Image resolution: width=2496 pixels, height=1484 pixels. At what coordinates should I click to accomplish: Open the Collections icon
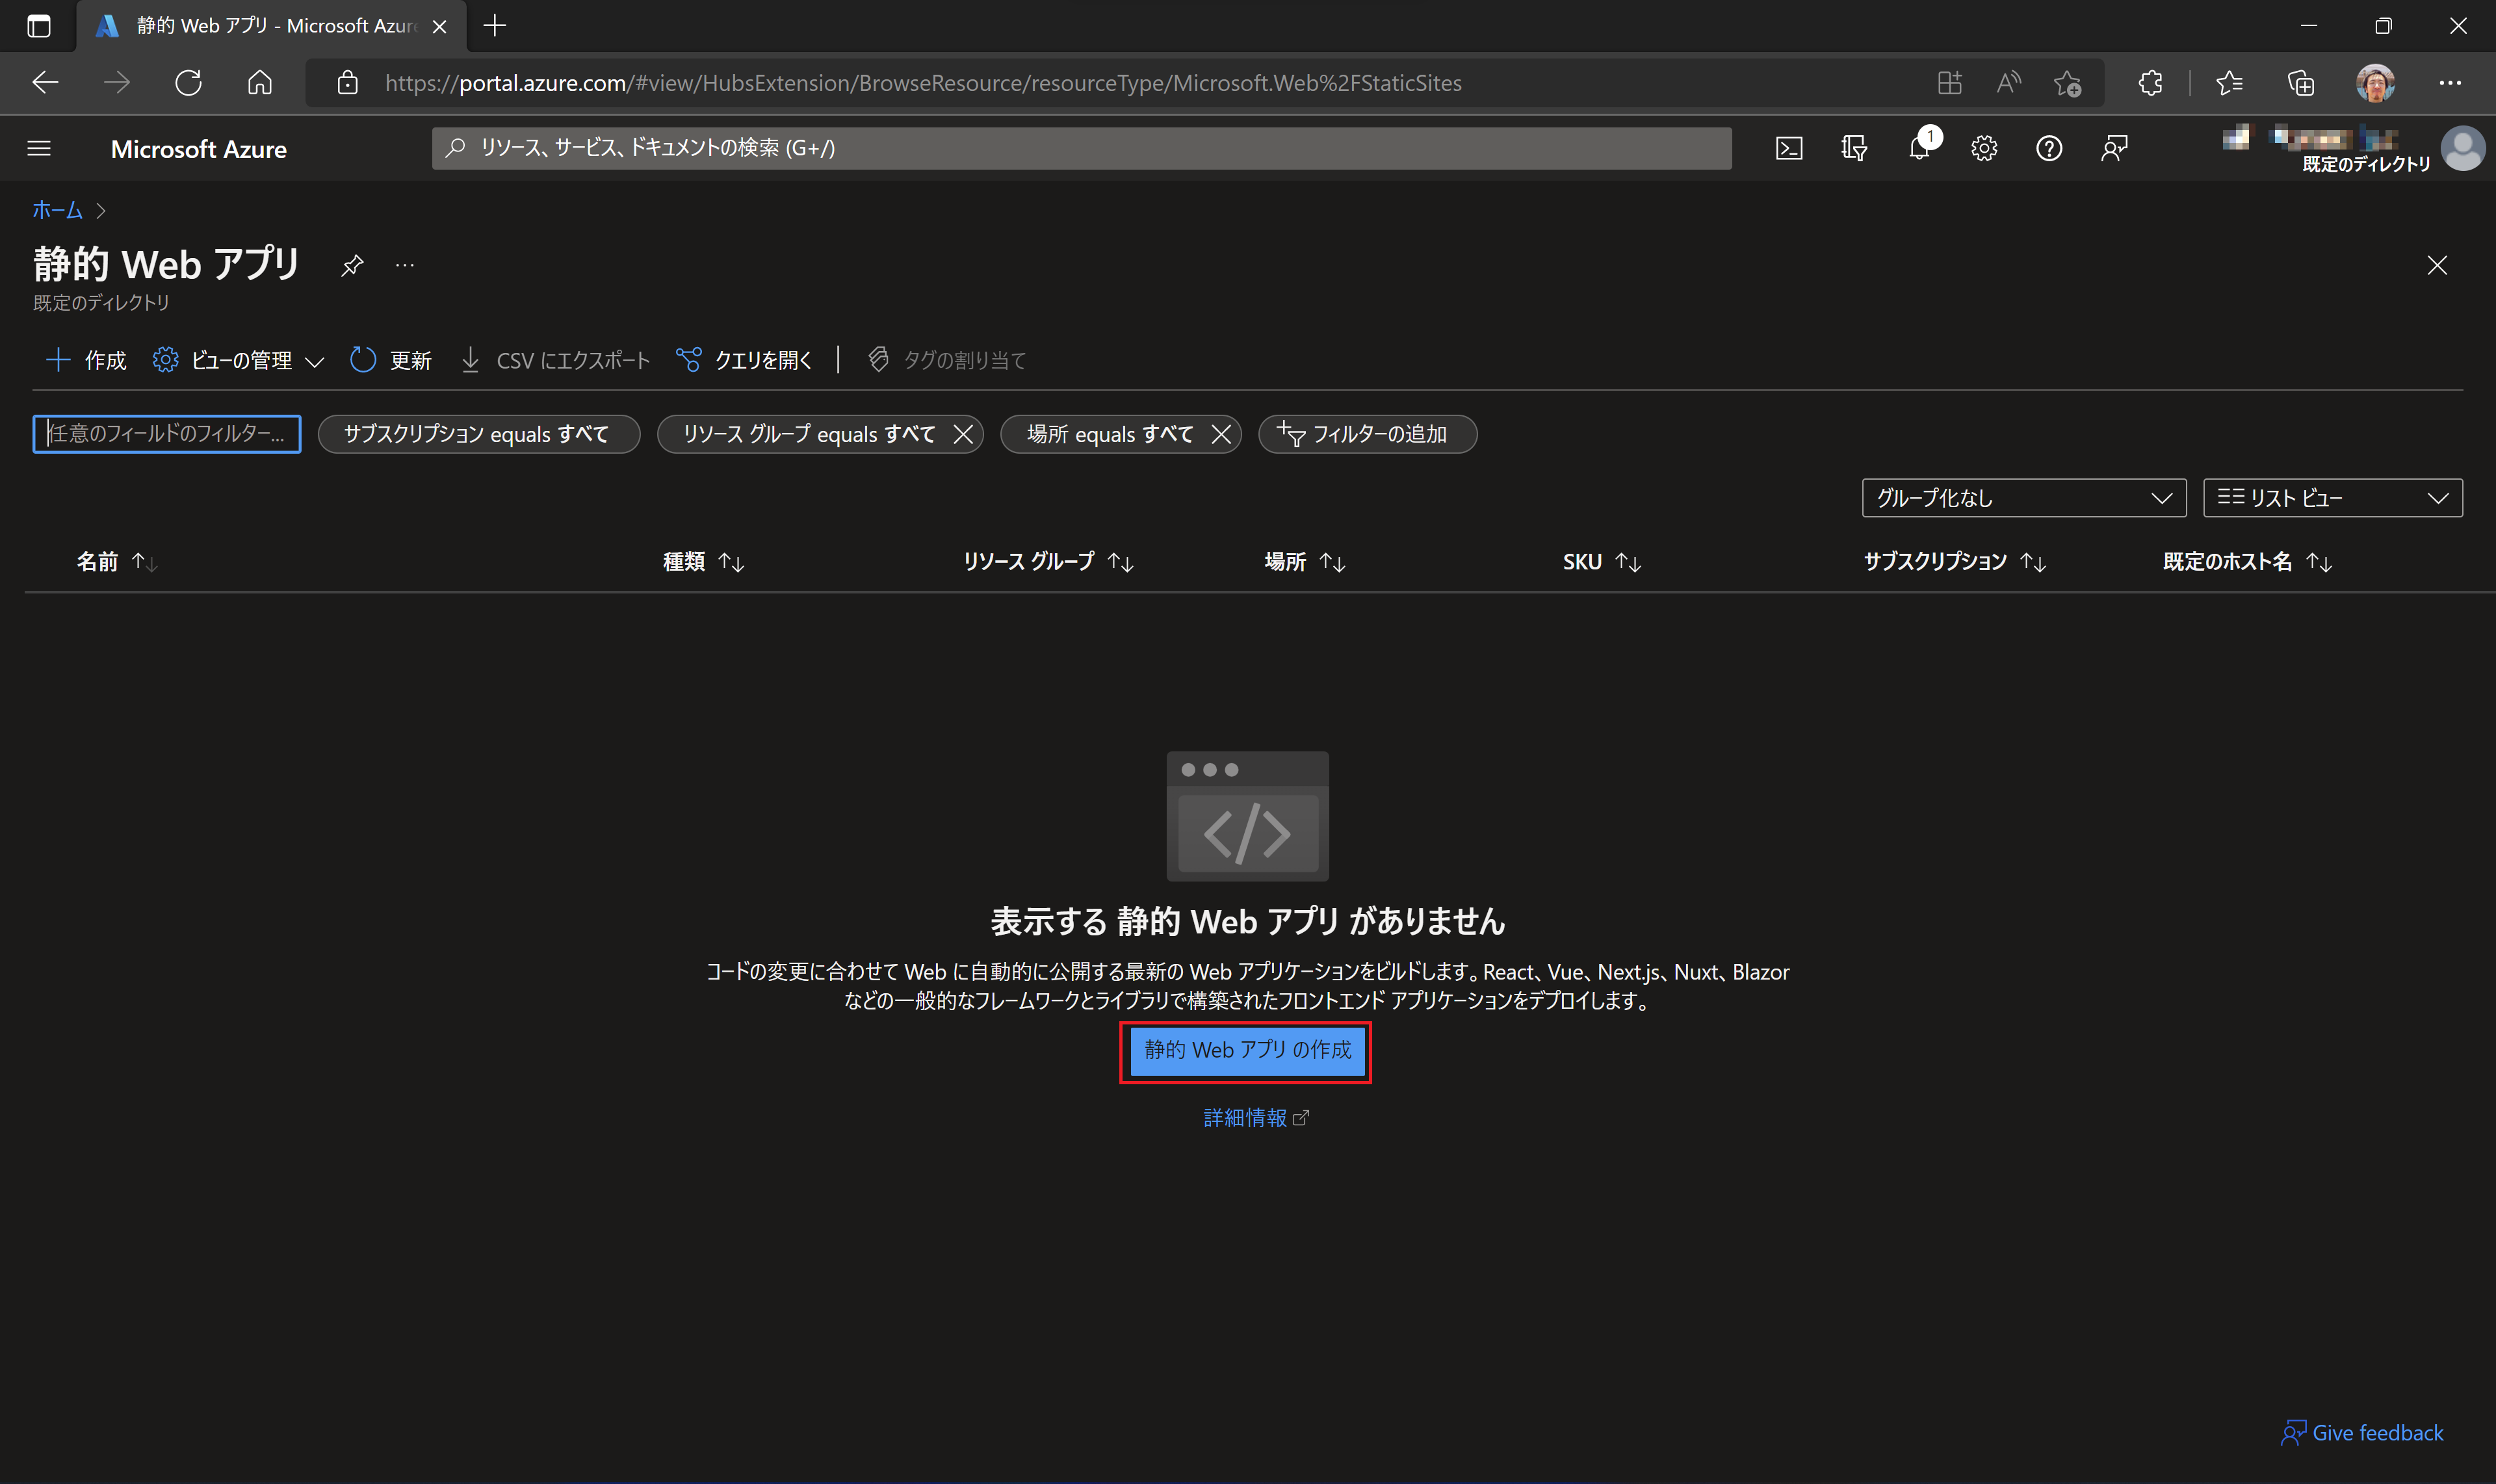pos(2301,83)
